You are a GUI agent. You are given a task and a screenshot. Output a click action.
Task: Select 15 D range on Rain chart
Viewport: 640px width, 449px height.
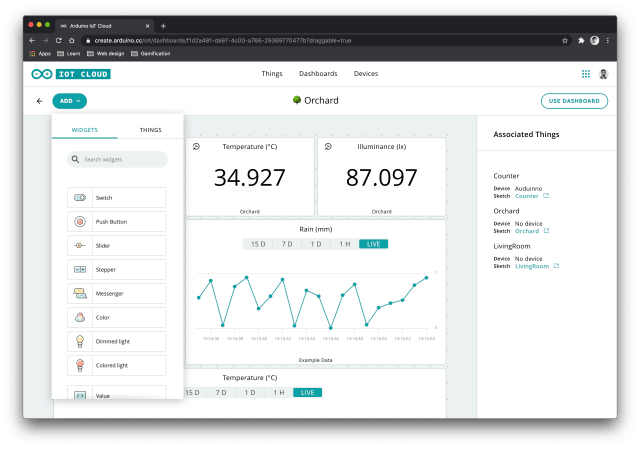(x=258, y=244)
